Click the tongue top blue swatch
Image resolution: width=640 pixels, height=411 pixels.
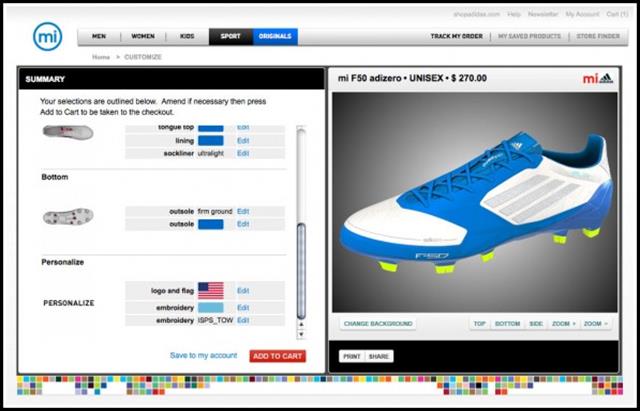pos(211,128)
